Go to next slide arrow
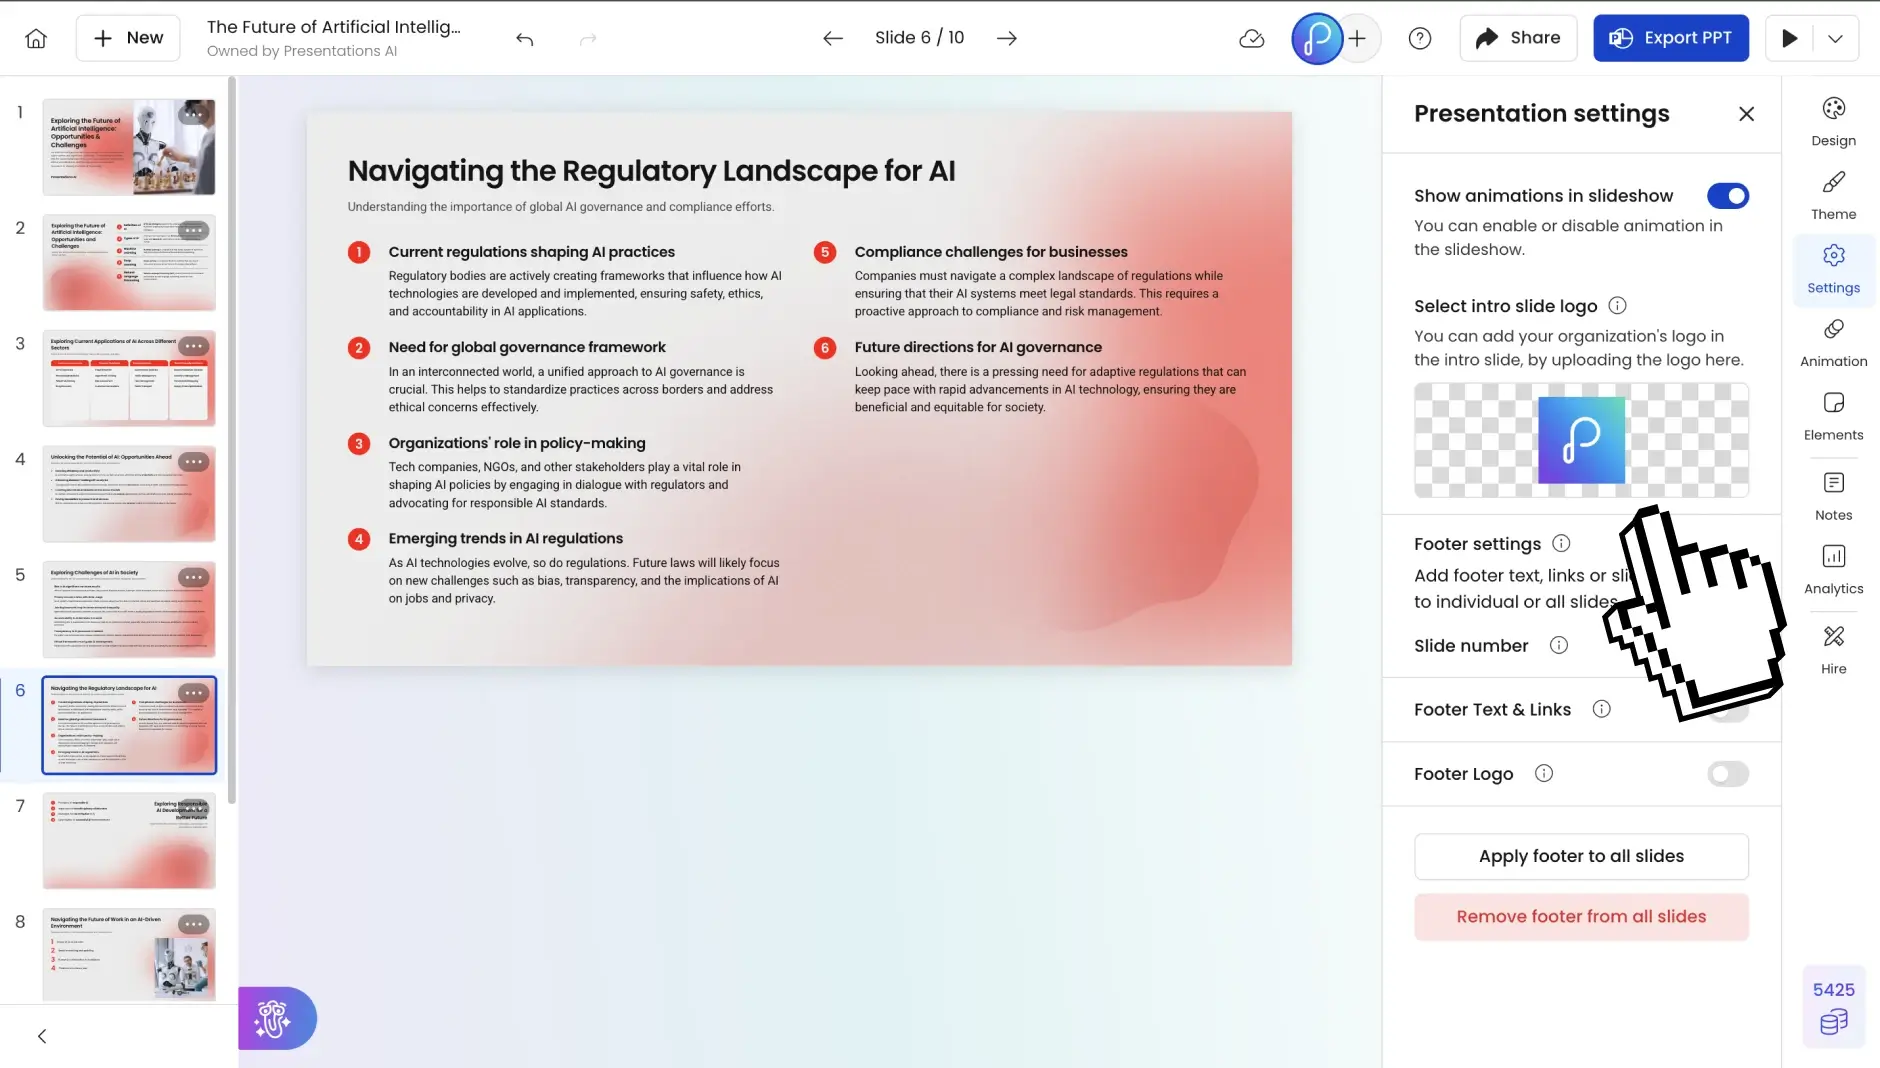1880x1068 pixels. (x=1007, y=38)
